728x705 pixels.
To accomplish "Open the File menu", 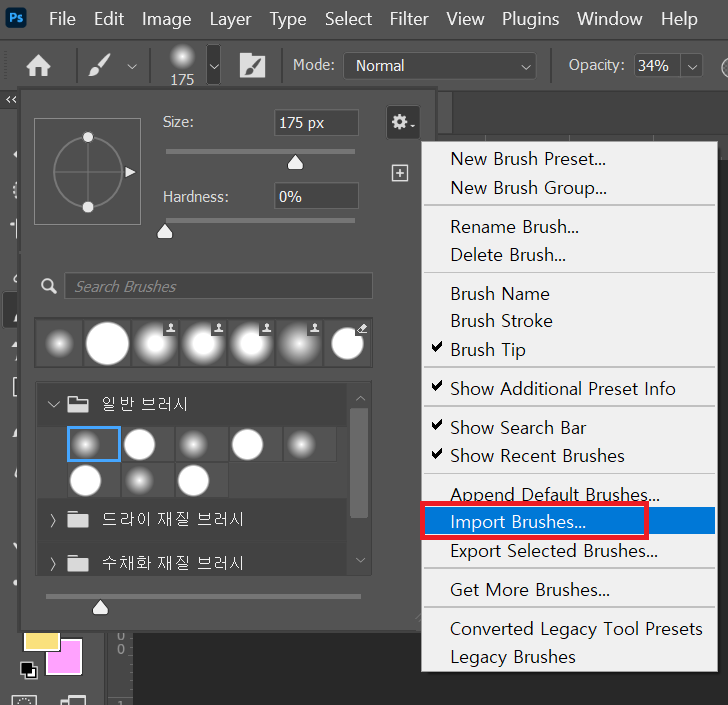I will point(62,19).
